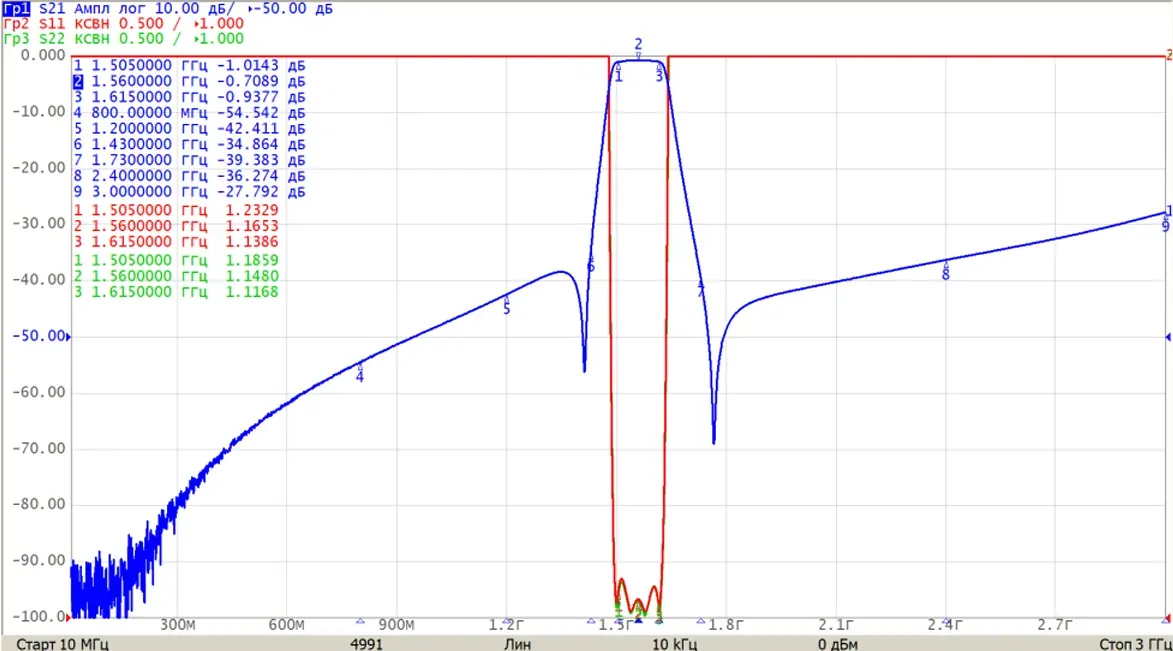Select marker row with -0.7089 дБ
Image resolution: width=1173 pixels, height=651 pixels.
tap(189, 81)
